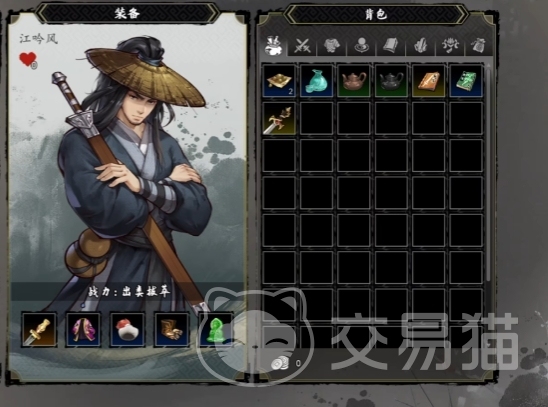Select the all-items pouch tab
The image size is (548, 407).
pos(273,45)
